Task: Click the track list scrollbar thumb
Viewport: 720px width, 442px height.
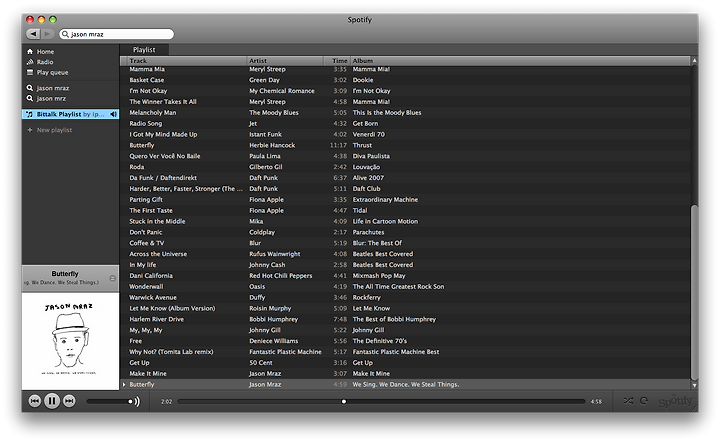Action: (694, 291)
